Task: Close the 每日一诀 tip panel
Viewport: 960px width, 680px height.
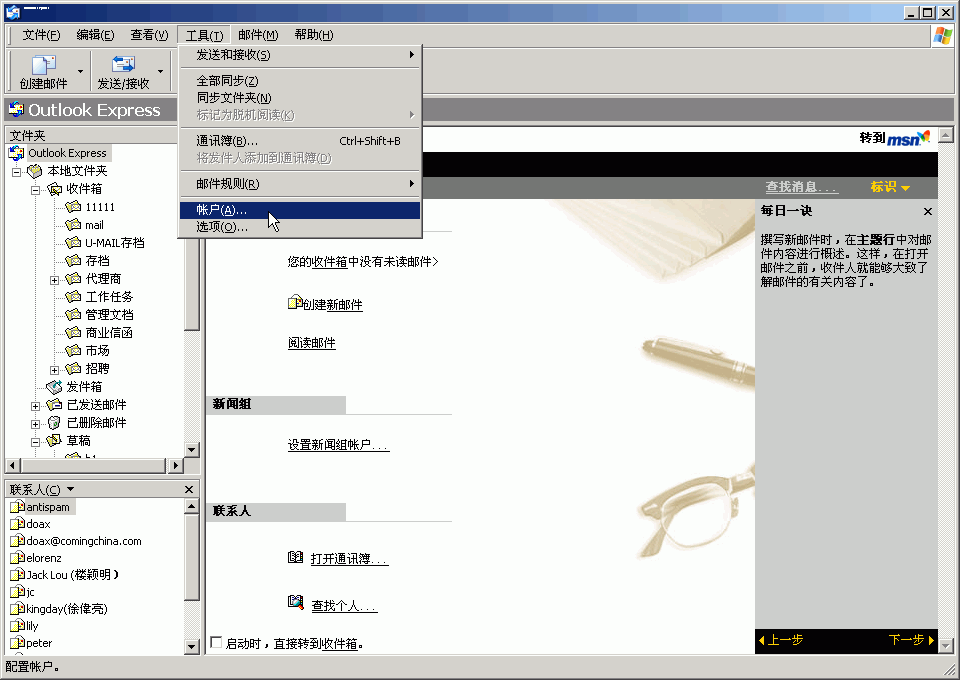Action: coord(928,211)
